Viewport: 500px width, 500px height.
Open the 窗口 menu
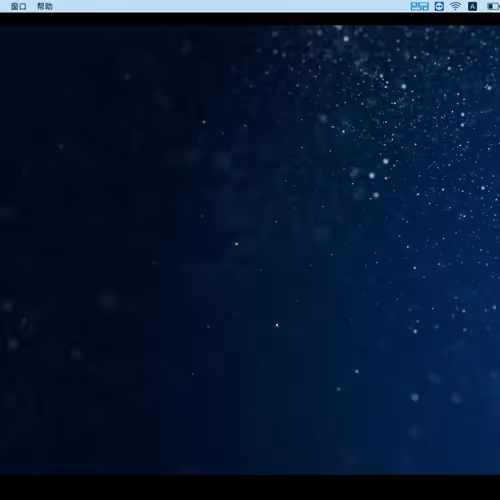coord(19,6)
